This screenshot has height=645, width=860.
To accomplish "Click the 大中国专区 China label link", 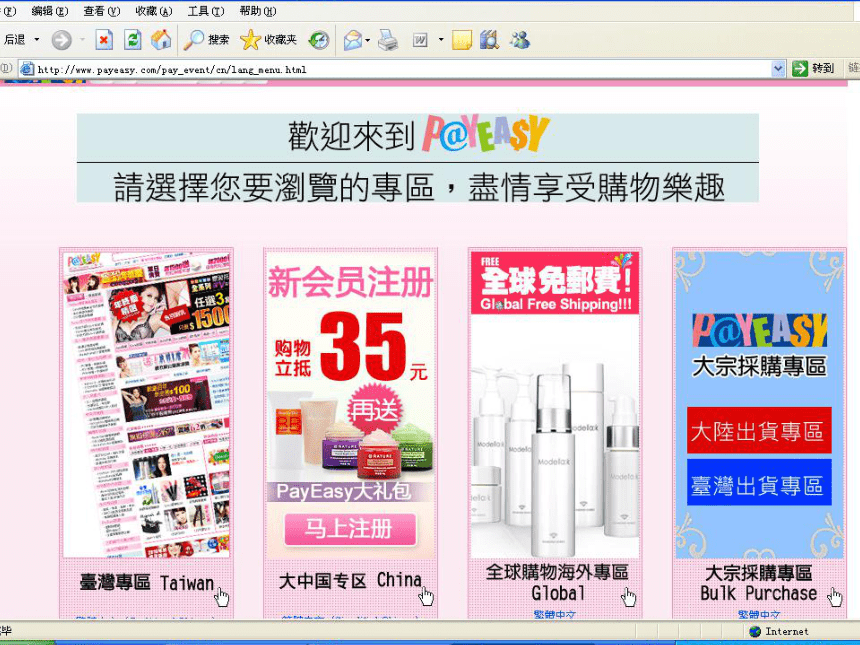I will coord(350,581).
